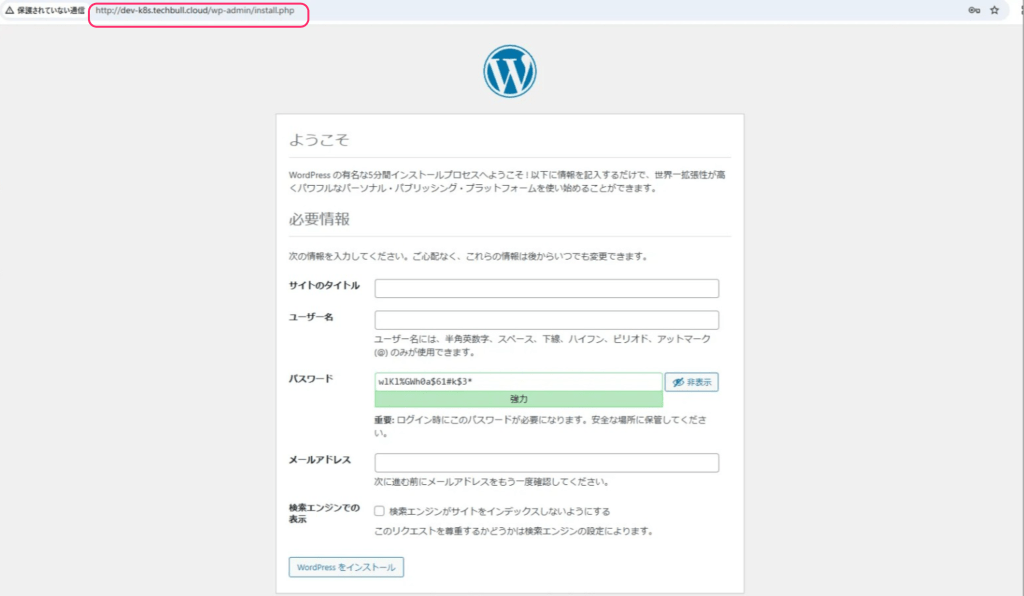Focus the メールアドレス text field
Image resolution: width=1024 pixels, height=596 pixels.
point(546,463)
